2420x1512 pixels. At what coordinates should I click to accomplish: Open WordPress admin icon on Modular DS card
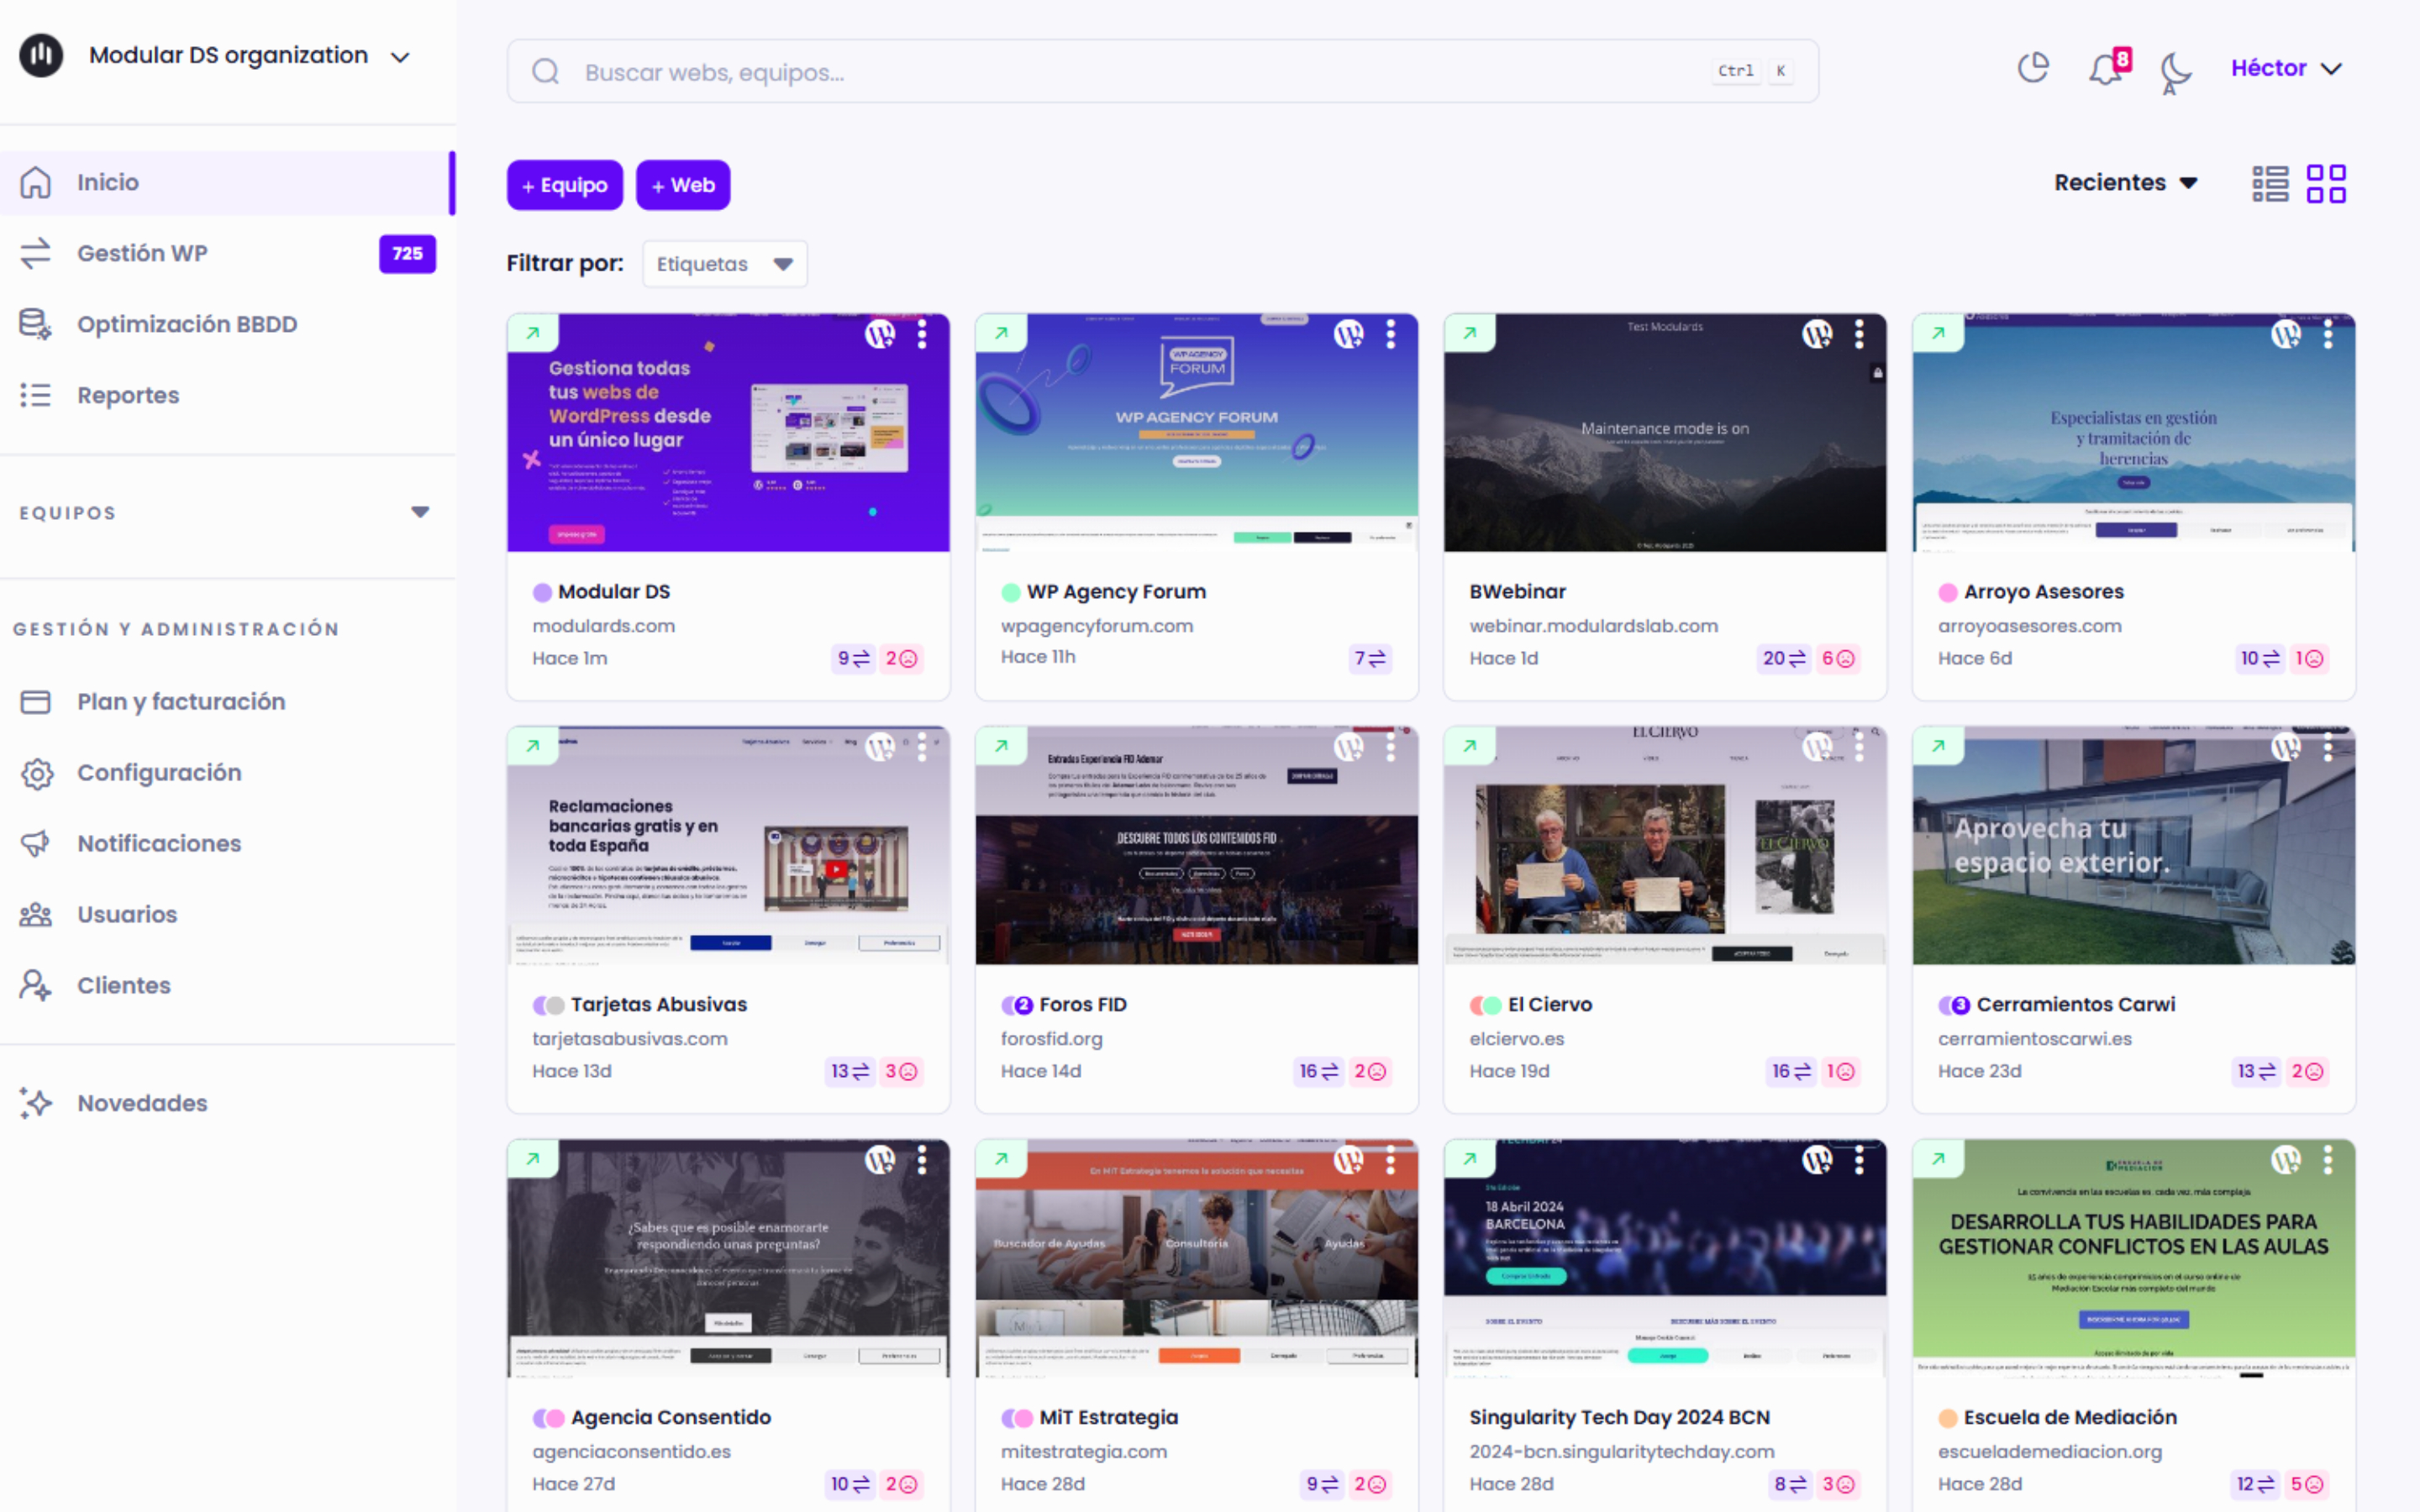pos(878,333)
